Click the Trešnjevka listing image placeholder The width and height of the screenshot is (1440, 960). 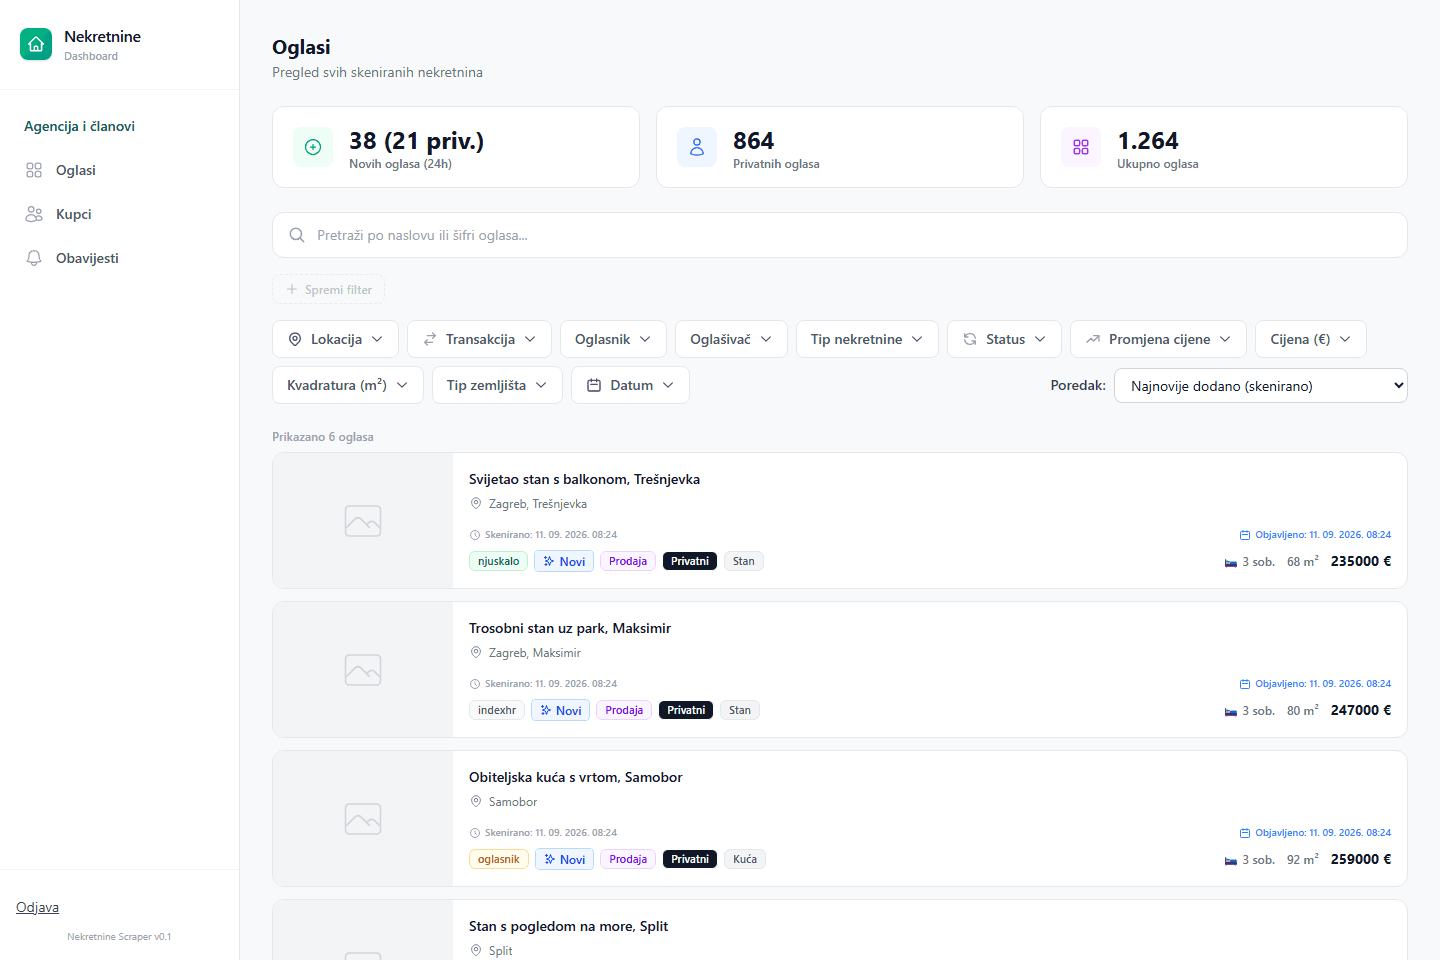point(363,521)
